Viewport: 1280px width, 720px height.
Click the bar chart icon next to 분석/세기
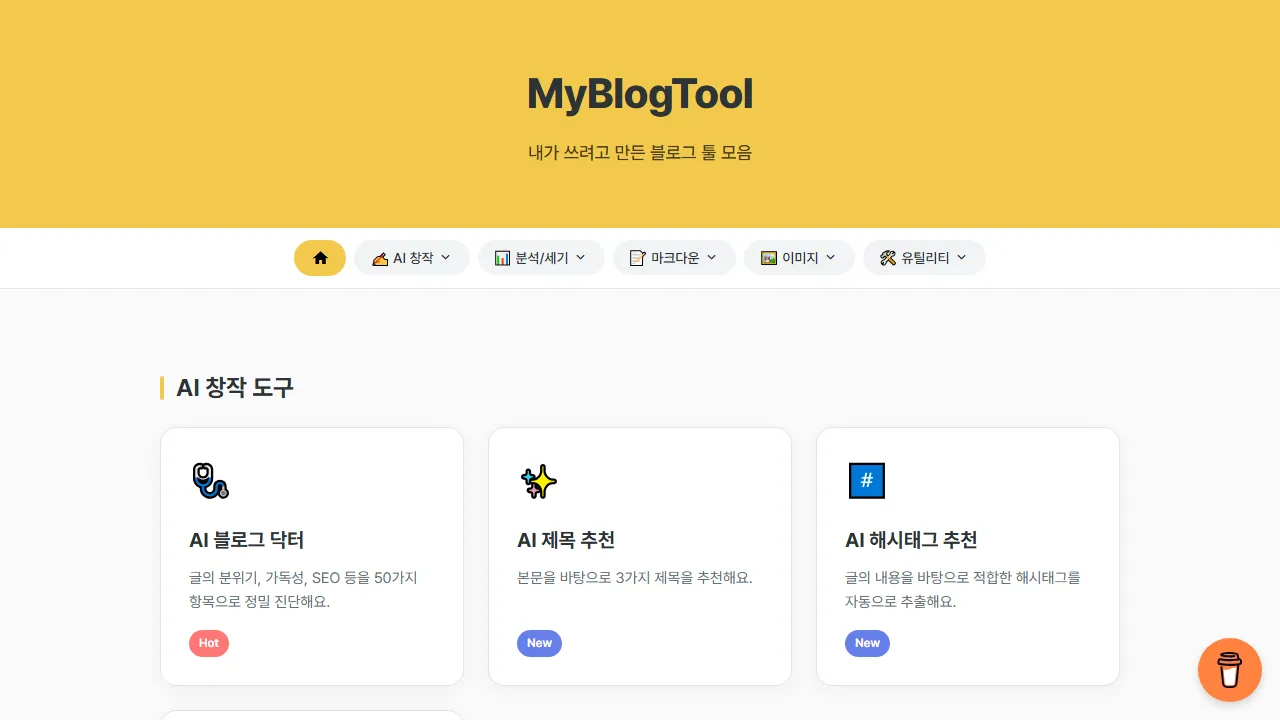[x=502, y=257]
